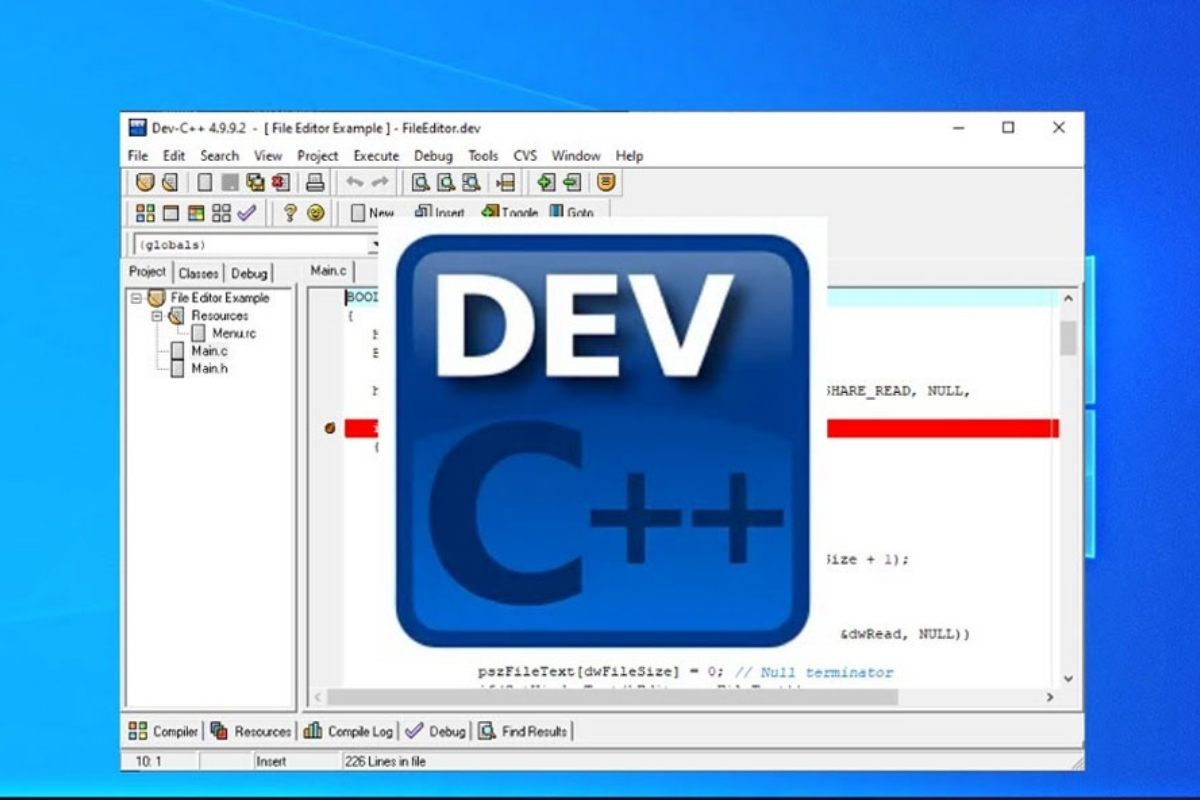Open the Window menu

[x=576, y=156]
